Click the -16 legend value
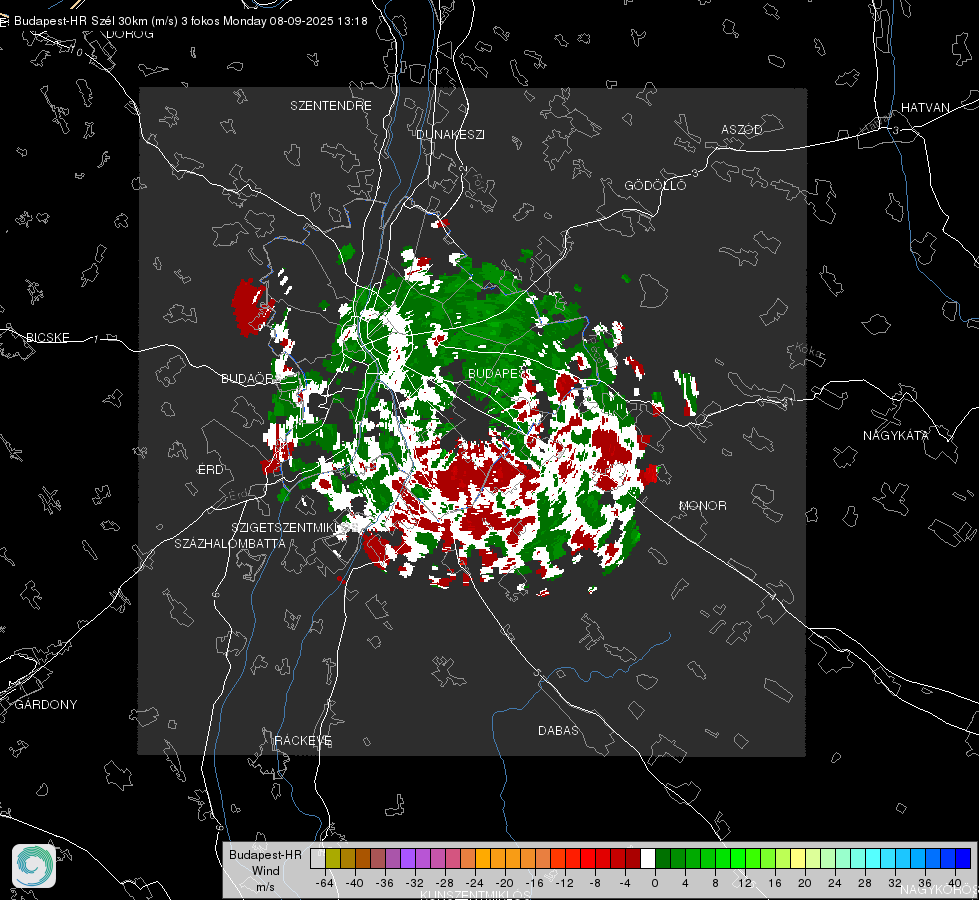Viewport: 979px width, 900px height. (534, 883)
